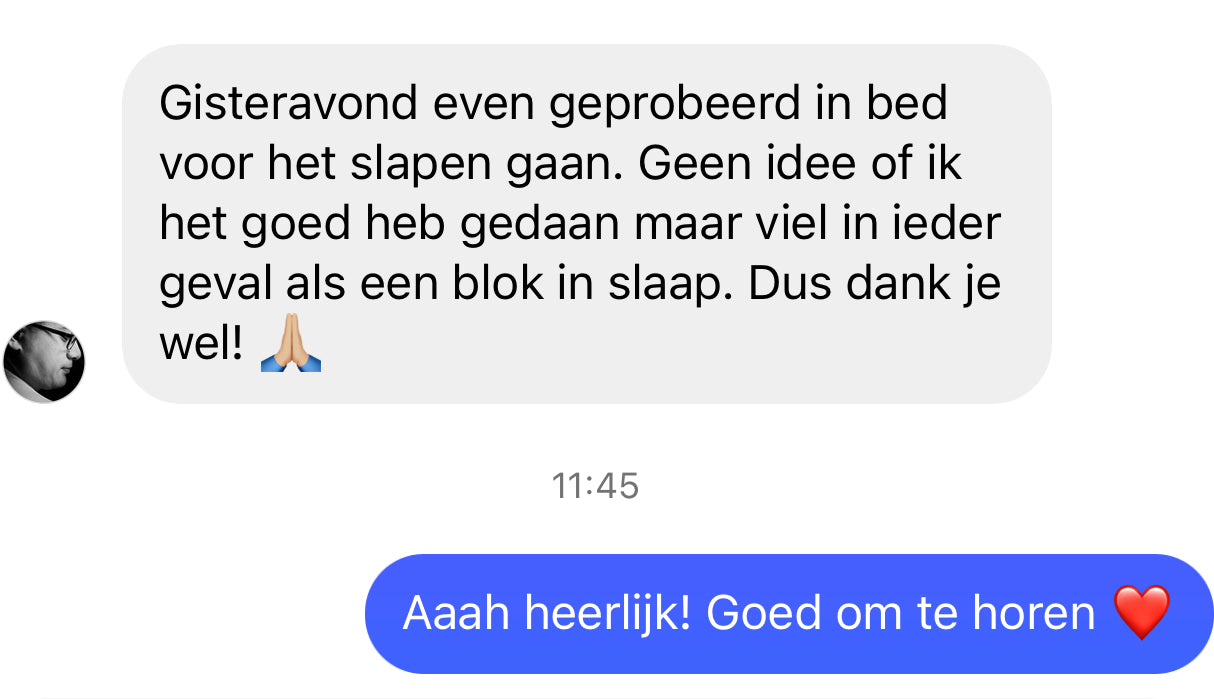Select the 11:45 timestamp
This screenshot has height=699, width=1214.
pos(595,486)
